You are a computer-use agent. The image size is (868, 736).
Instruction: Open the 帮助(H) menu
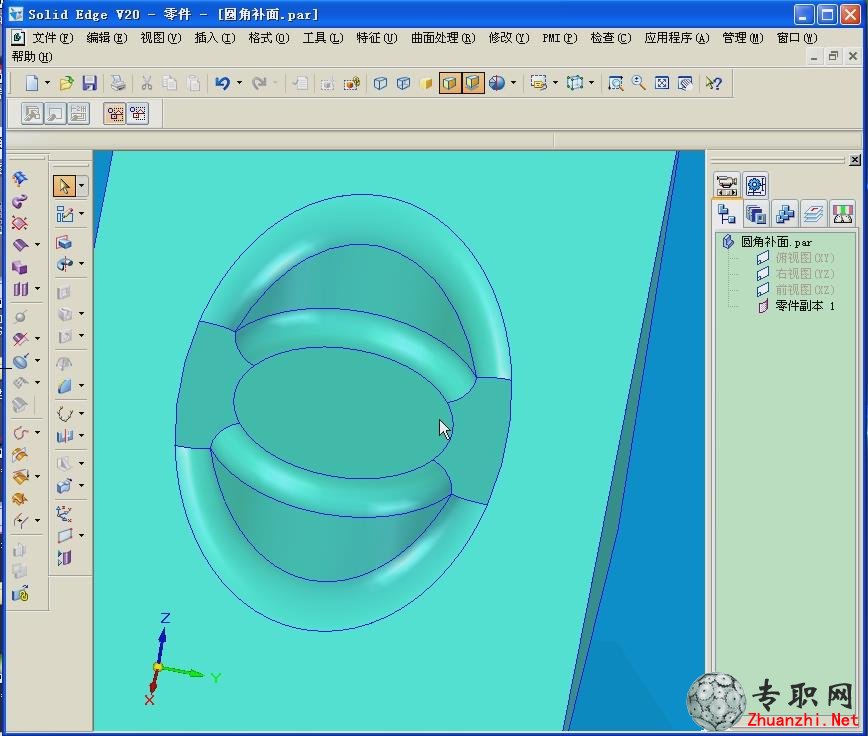32,56
